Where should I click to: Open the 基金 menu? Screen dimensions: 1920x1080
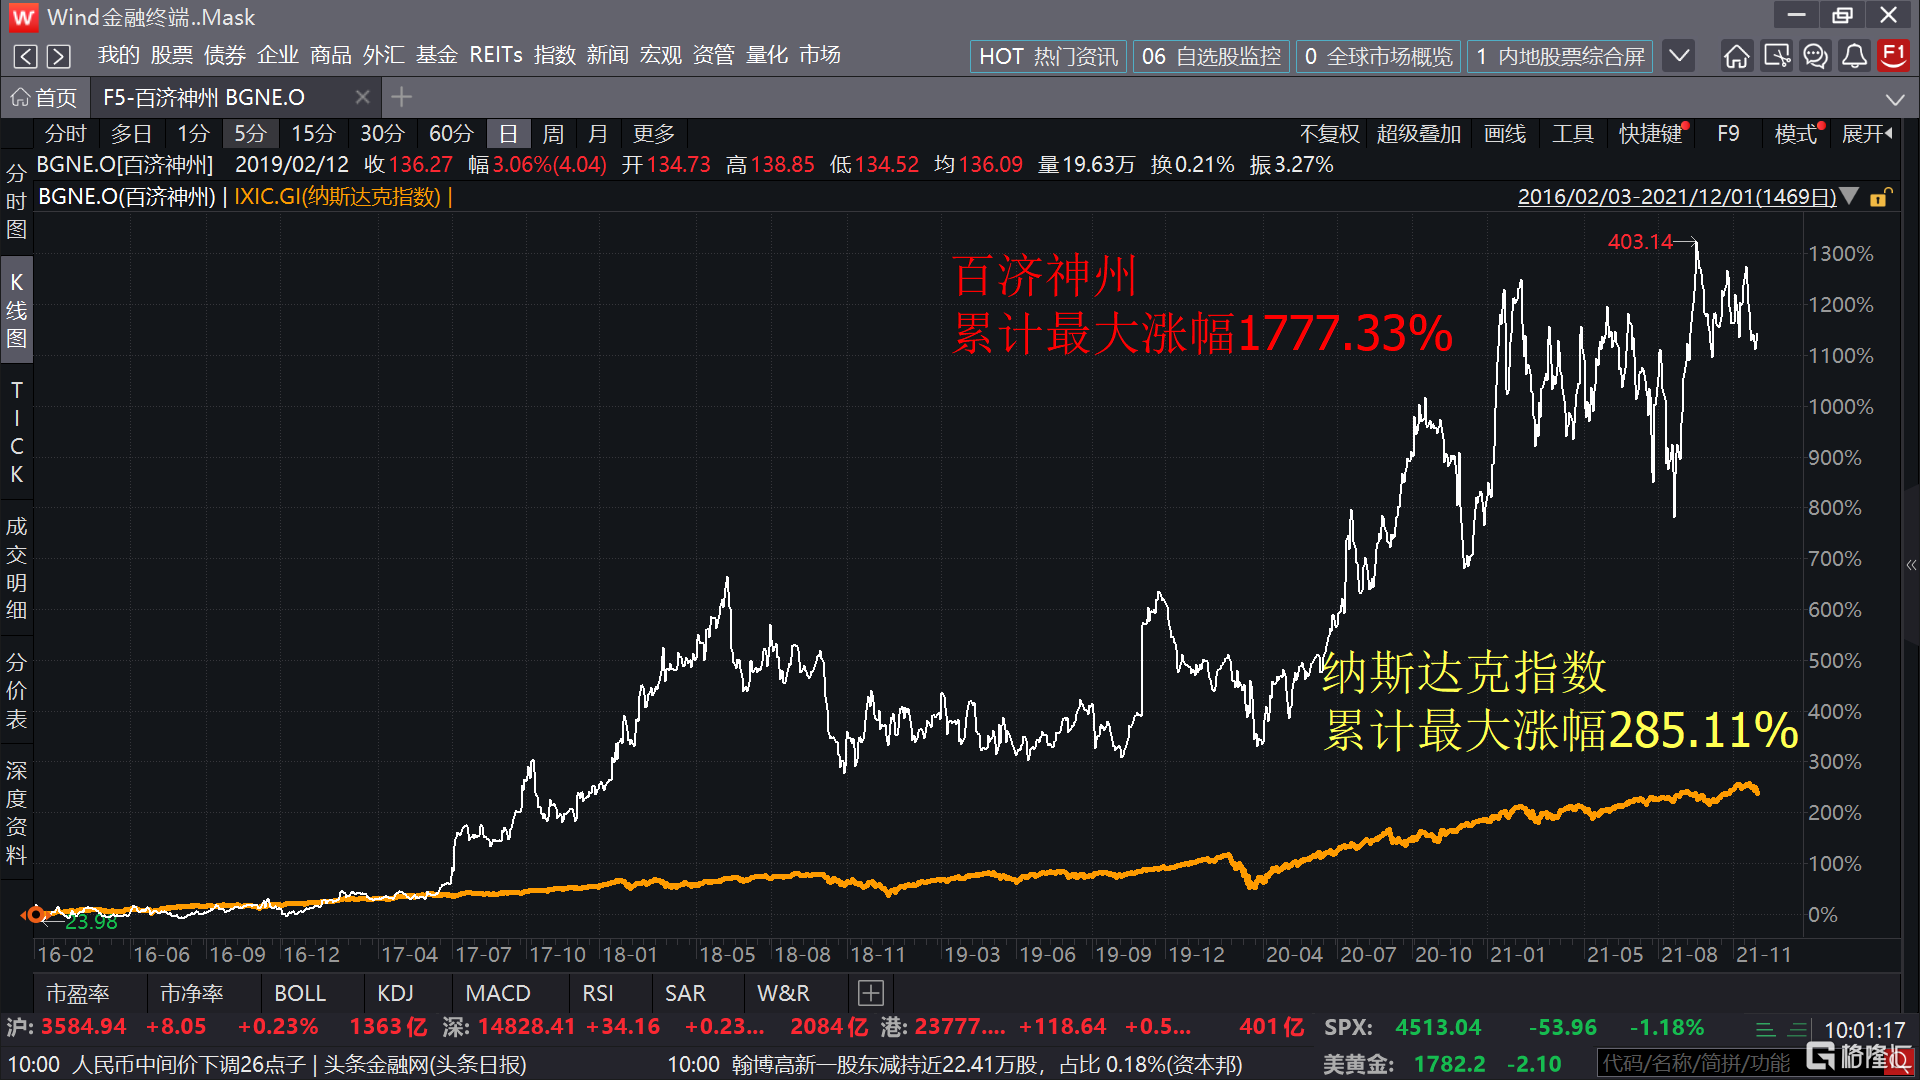tap(436, 55)
